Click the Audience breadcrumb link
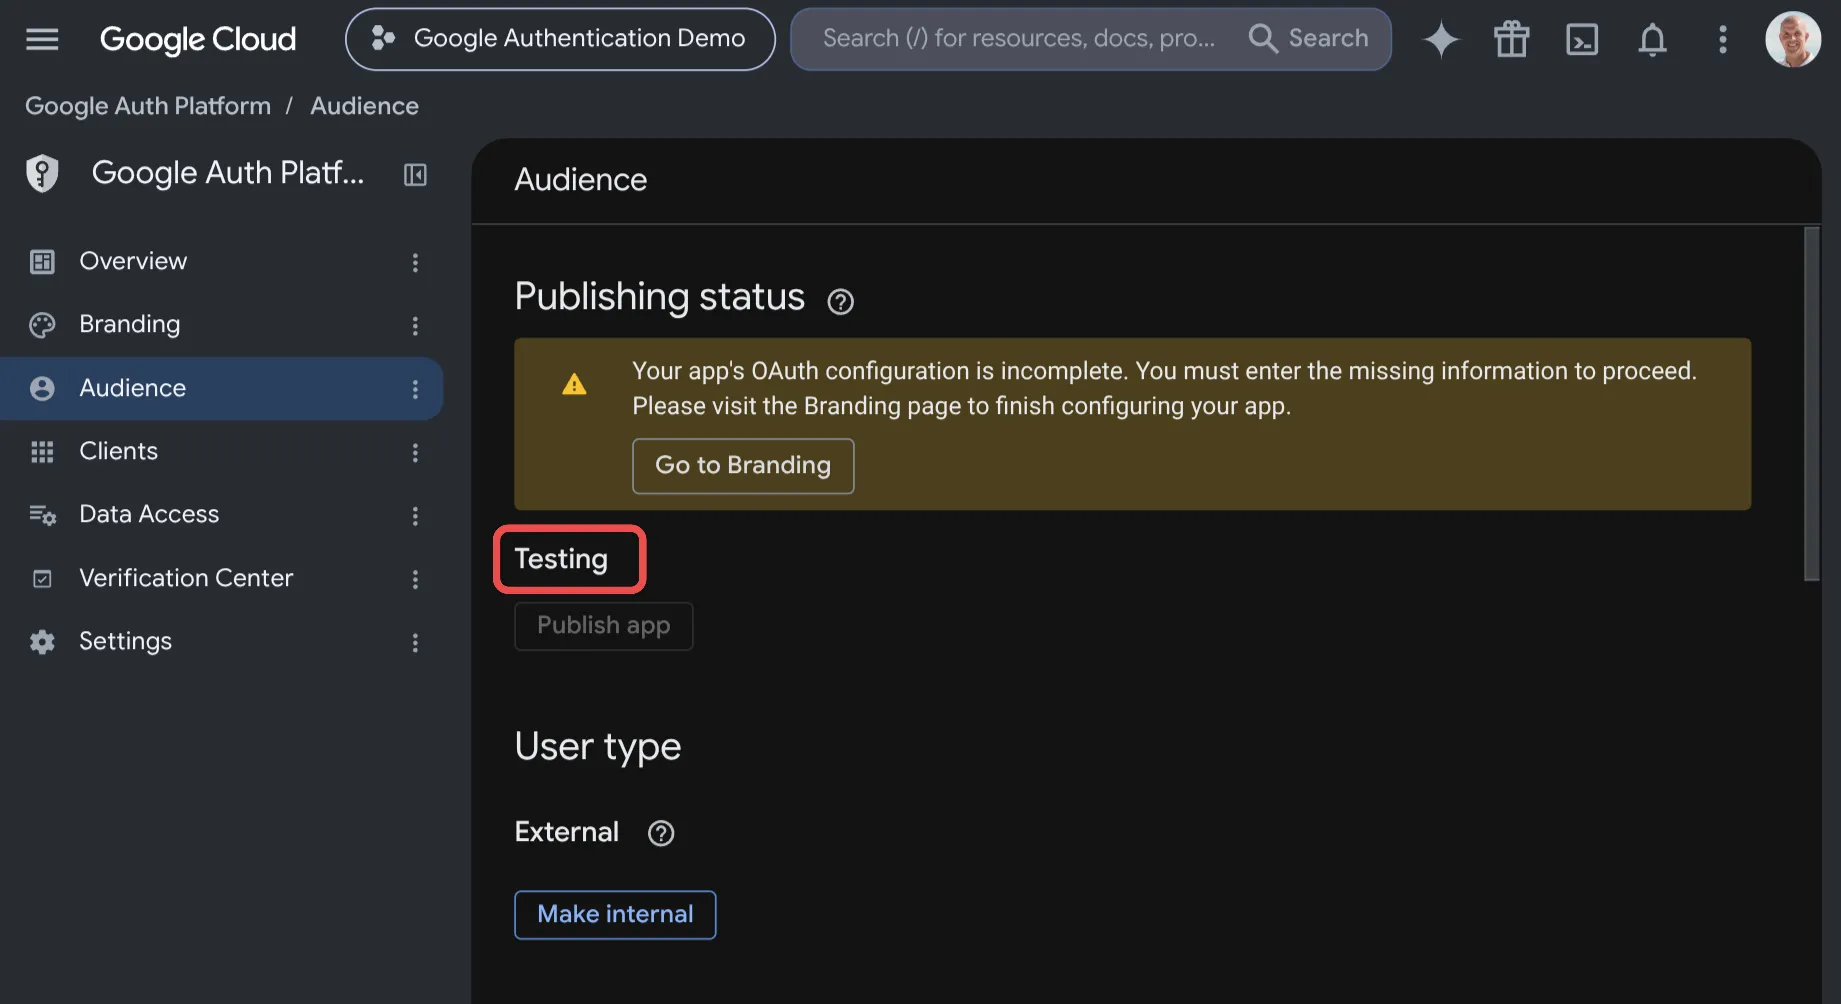The height and width of the screenshot is (1004, 1841). click(x=364, y=106)
